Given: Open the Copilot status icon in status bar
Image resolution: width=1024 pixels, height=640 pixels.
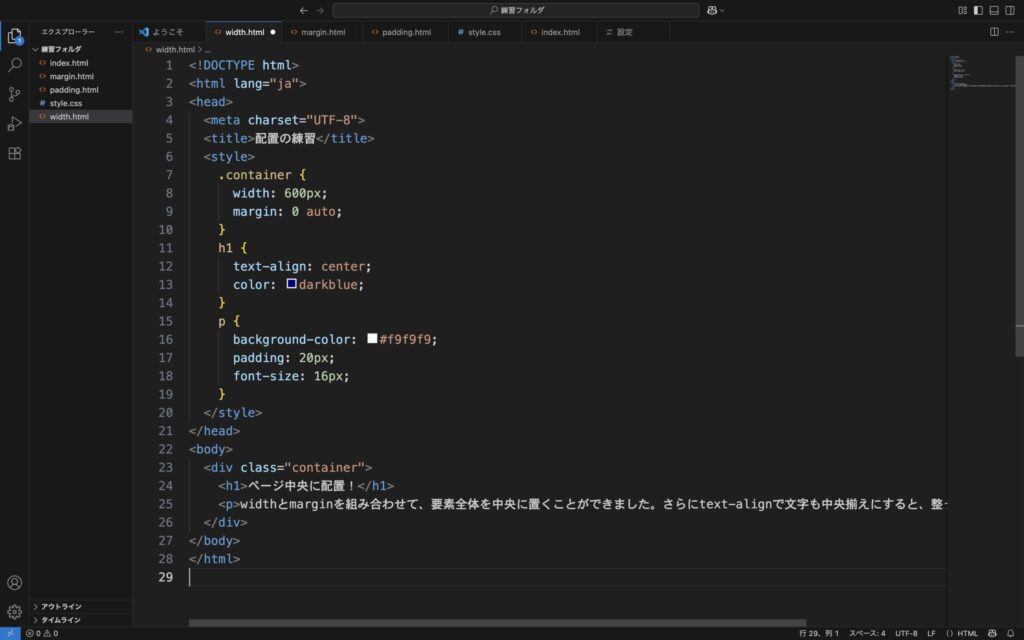Looking at the screenshot, I should pos(992,633).
